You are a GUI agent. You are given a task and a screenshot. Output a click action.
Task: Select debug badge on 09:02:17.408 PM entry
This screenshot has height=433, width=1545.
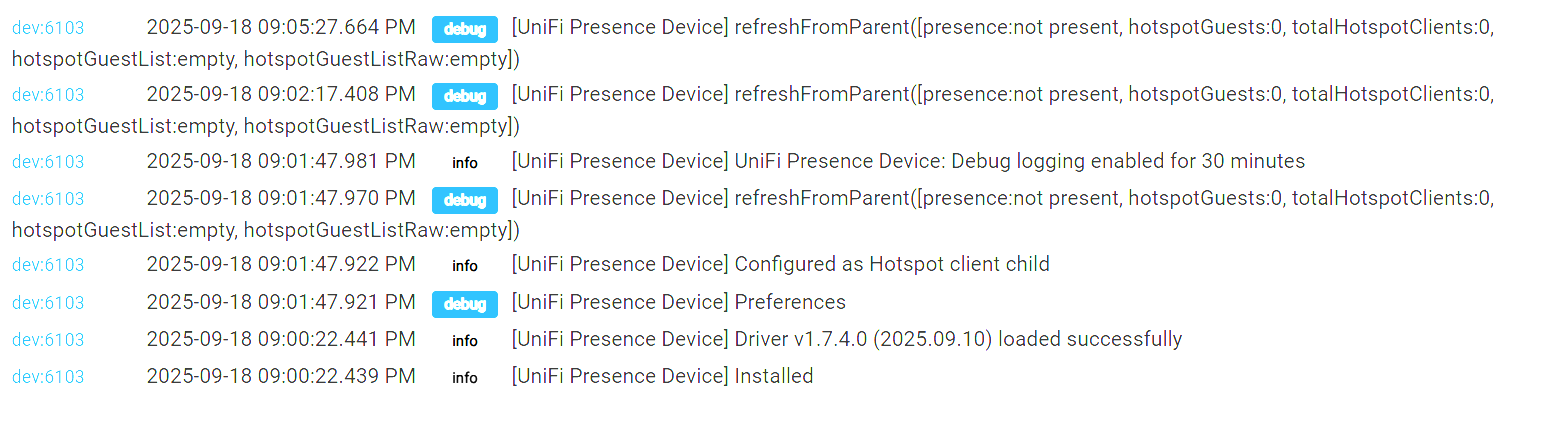coord(465,96)
